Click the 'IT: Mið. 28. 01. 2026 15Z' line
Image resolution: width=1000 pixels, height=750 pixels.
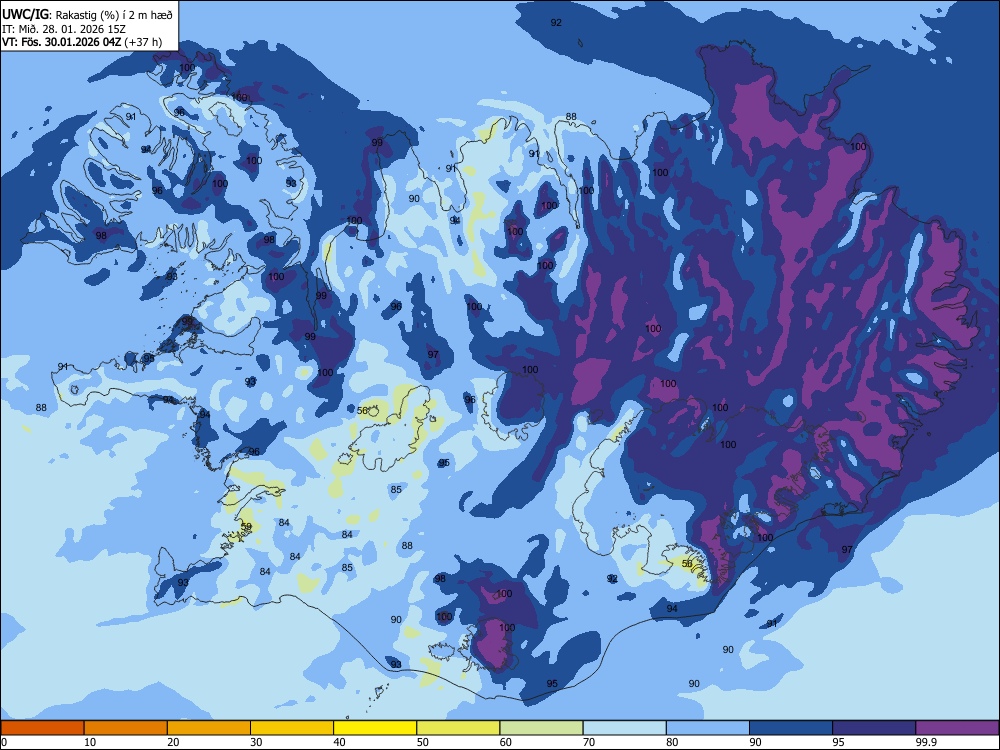coord(64,29)
